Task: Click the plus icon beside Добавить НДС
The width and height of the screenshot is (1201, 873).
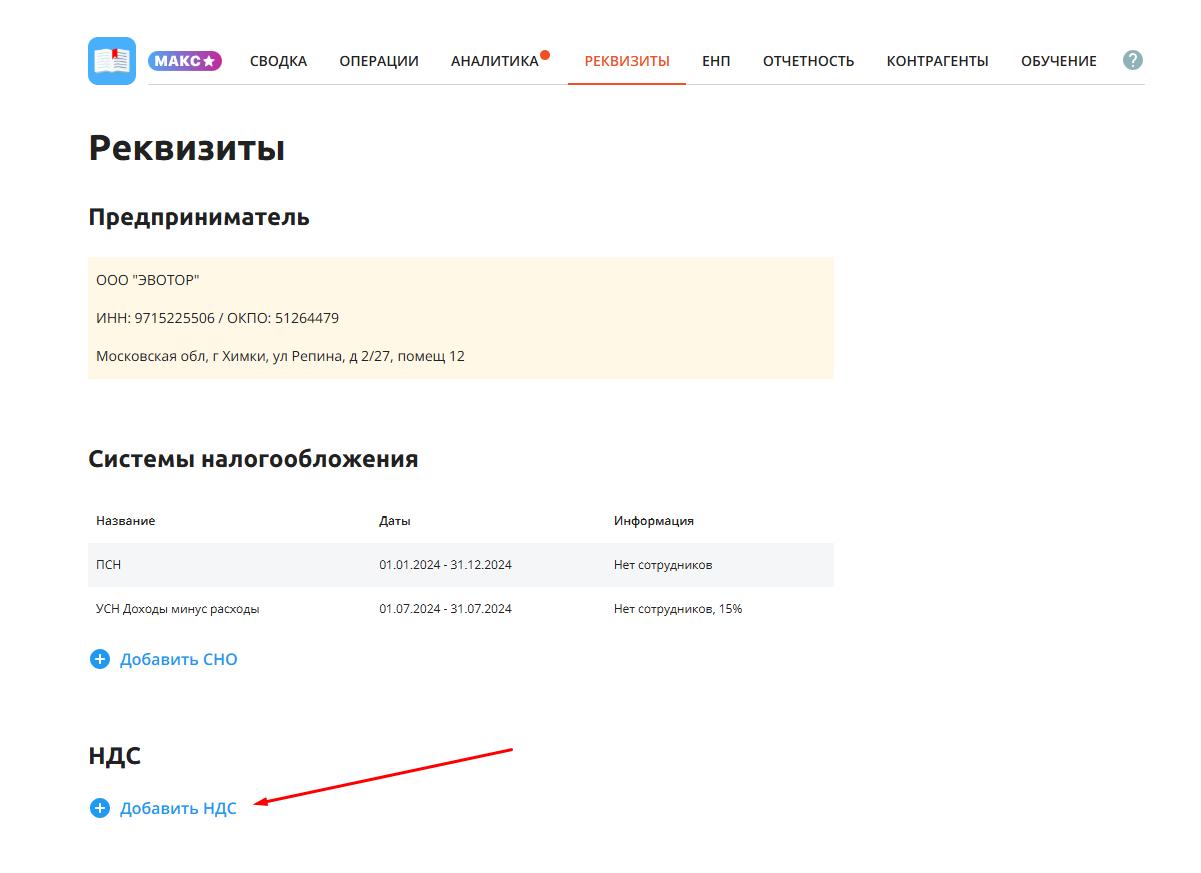Action: pyautogui.click(x=99, y=808)
